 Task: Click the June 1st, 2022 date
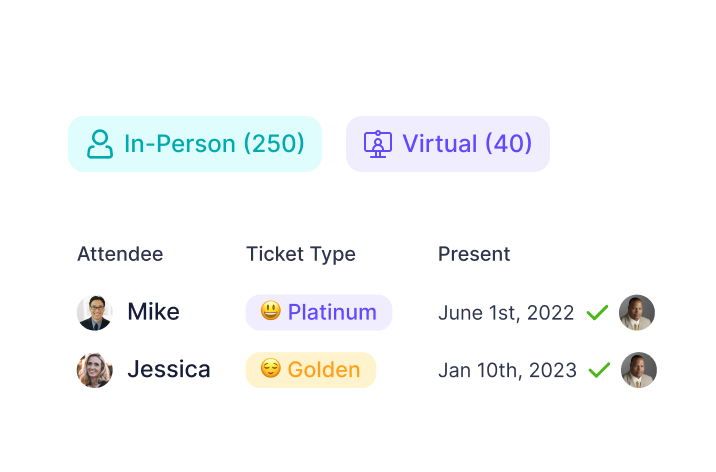pos(506,313)
